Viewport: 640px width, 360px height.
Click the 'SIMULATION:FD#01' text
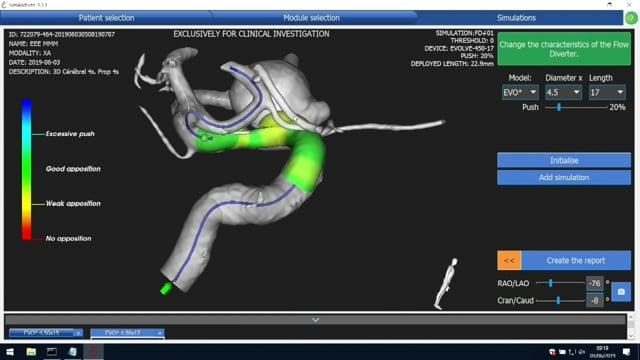coord(464,33)
